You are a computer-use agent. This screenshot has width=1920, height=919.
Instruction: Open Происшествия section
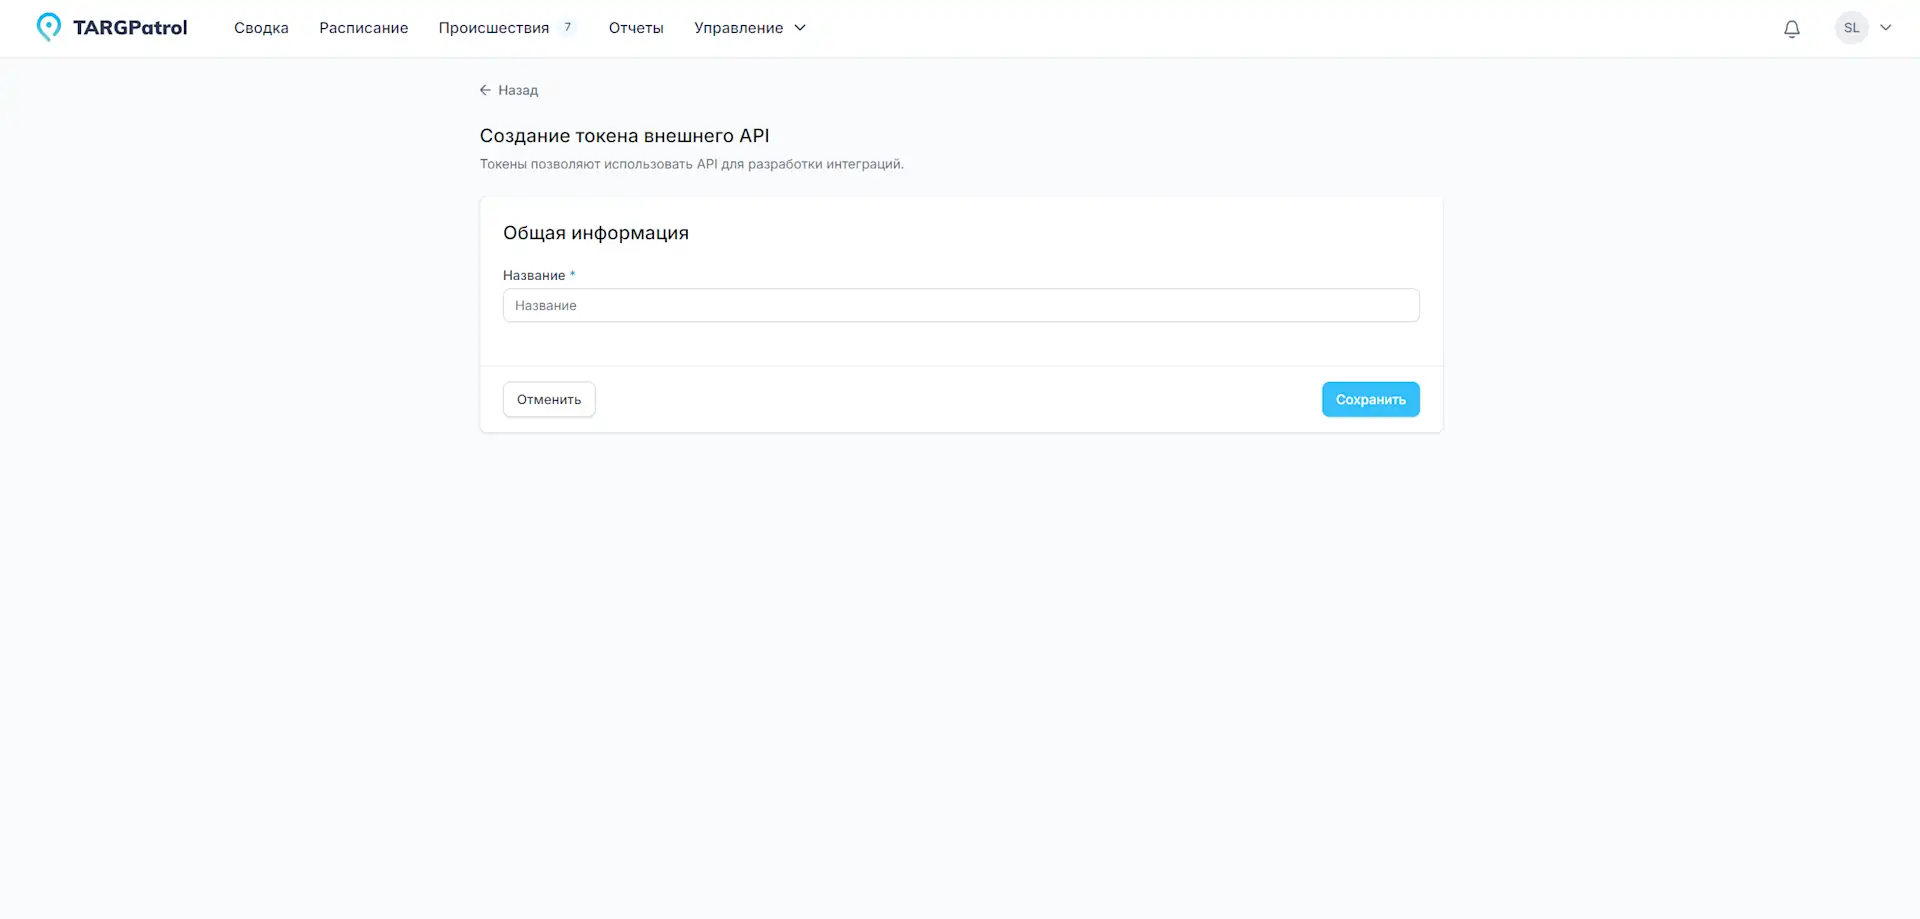pyautogui.click(x=494, y=28)
